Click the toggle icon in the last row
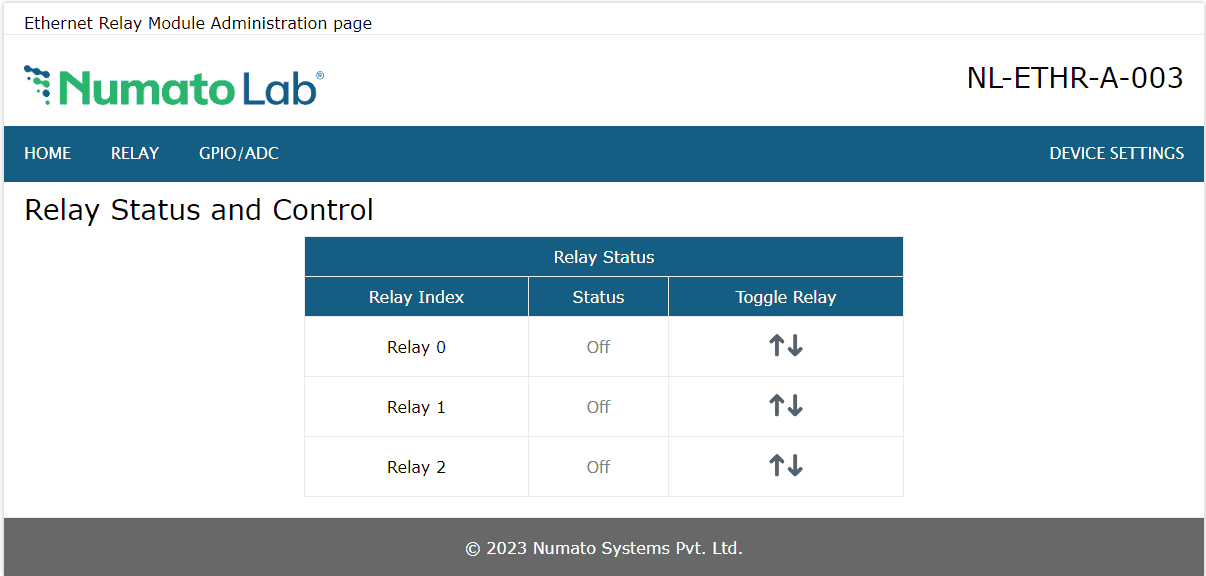This screenshot has height=576, width=1206. pos(785,466)
